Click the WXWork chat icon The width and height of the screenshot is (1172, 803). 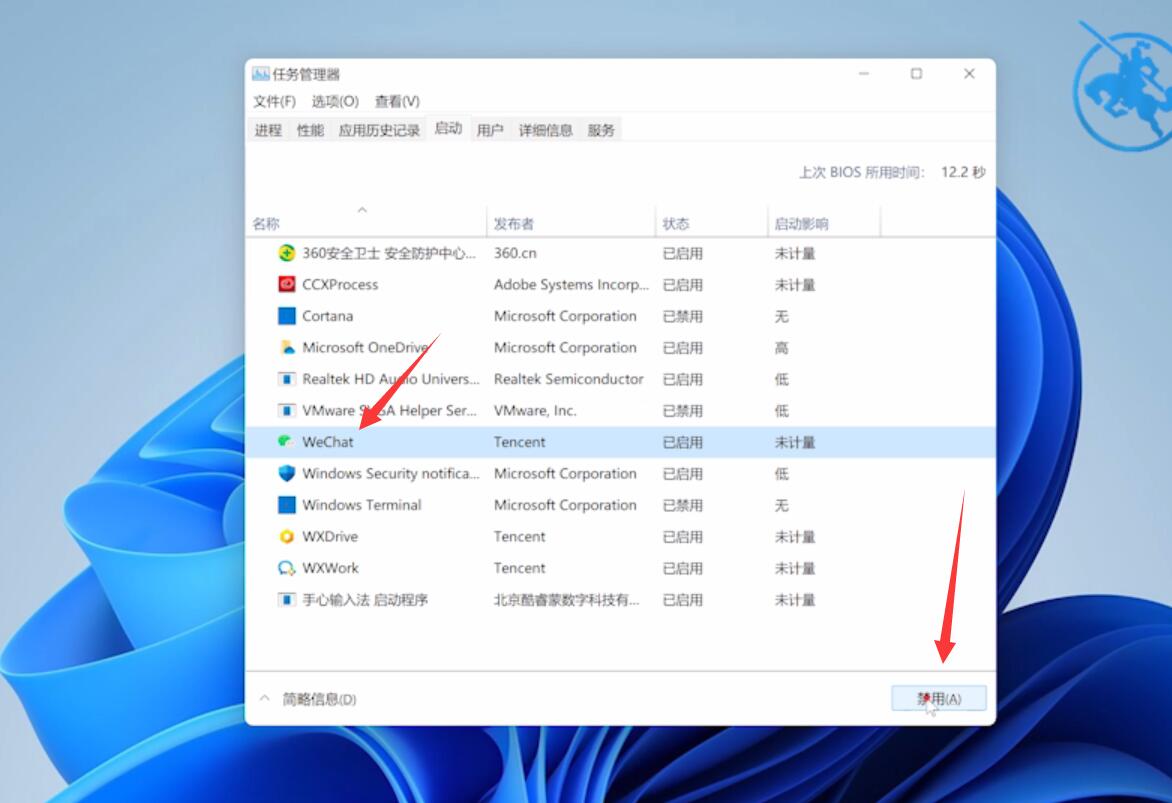(286, 567)
